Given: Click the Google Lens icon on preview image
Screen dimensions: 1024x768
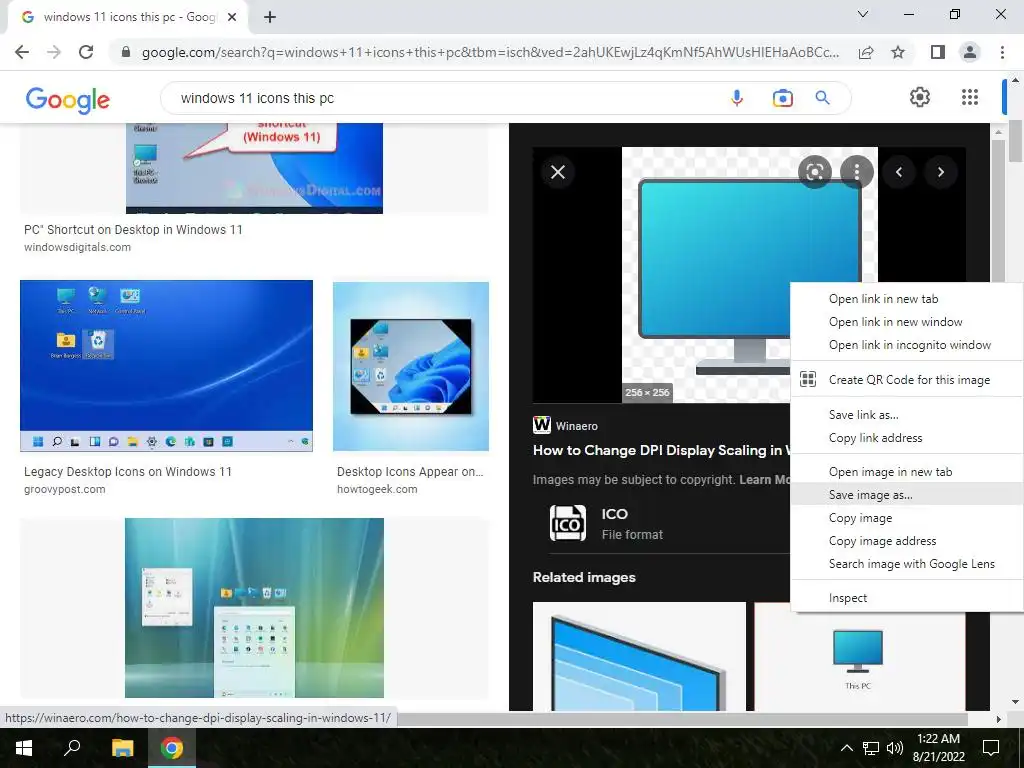Looking at the screenshot, I should (x=814, y=172).
